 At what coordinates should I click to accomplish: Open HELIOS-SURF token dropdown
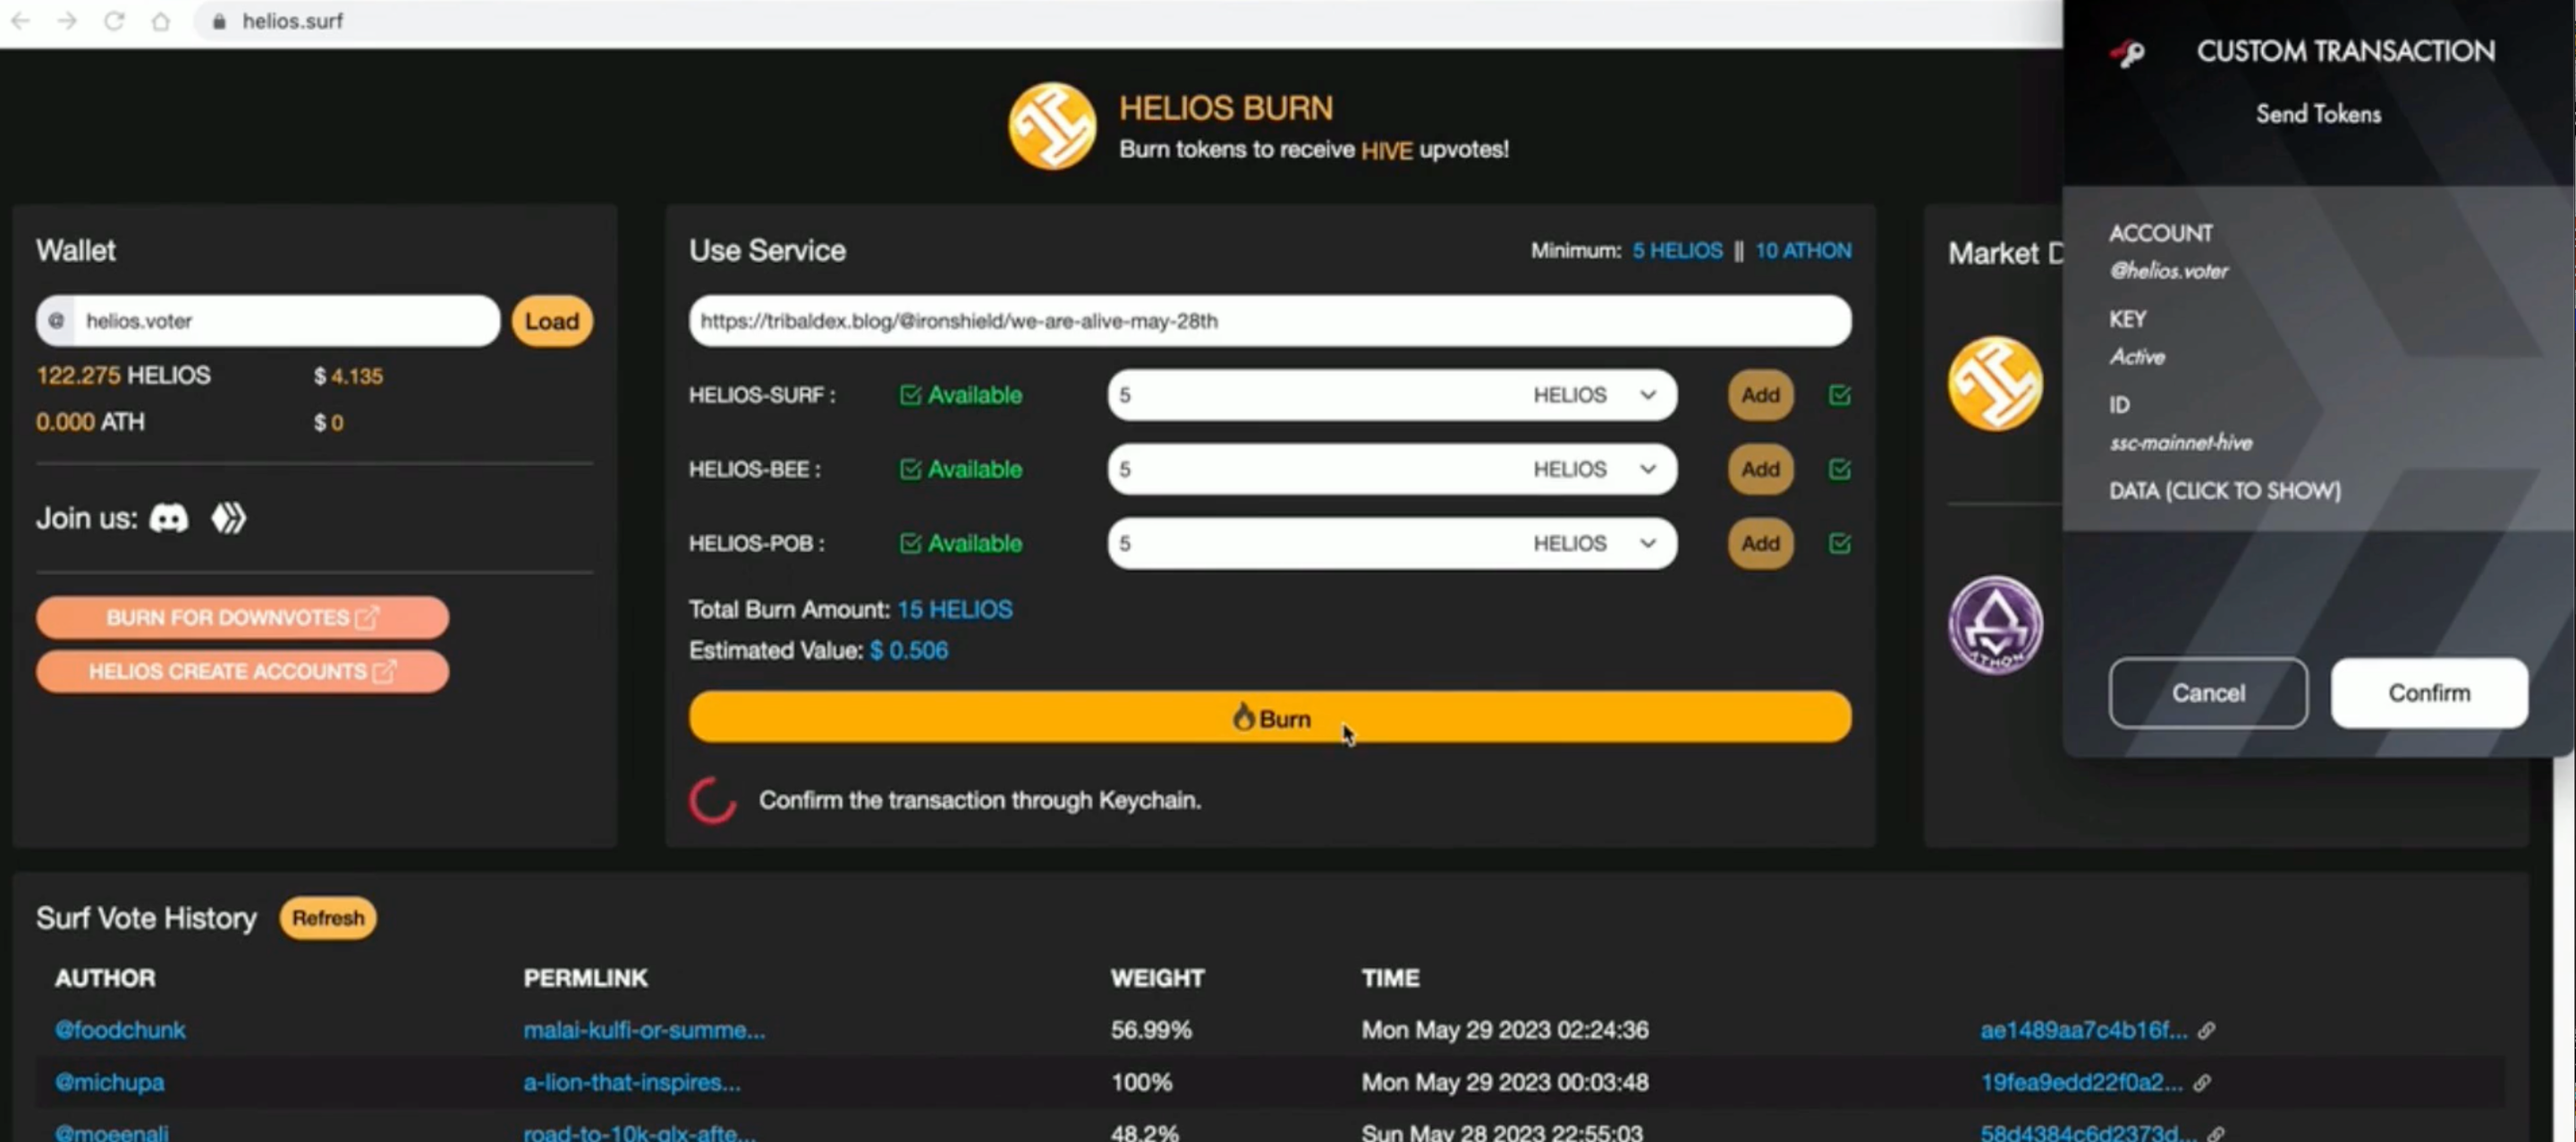click(x=1595, y=396)
